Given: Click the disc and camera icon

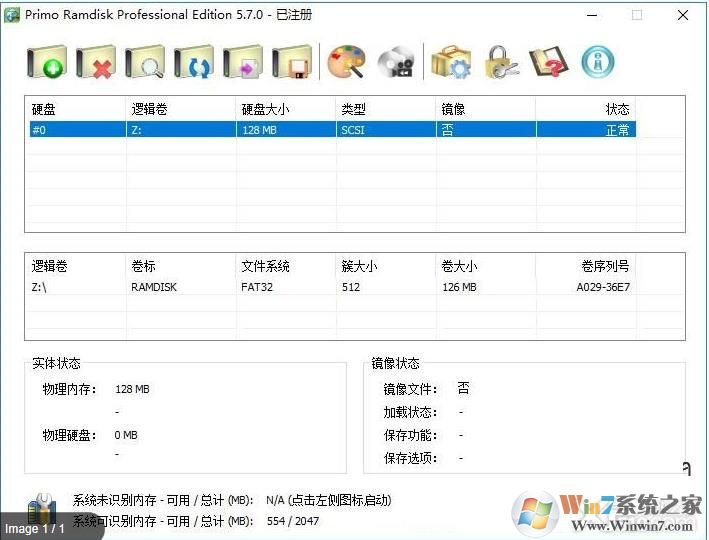Looking at the screenshot, I should pos(396,62).
